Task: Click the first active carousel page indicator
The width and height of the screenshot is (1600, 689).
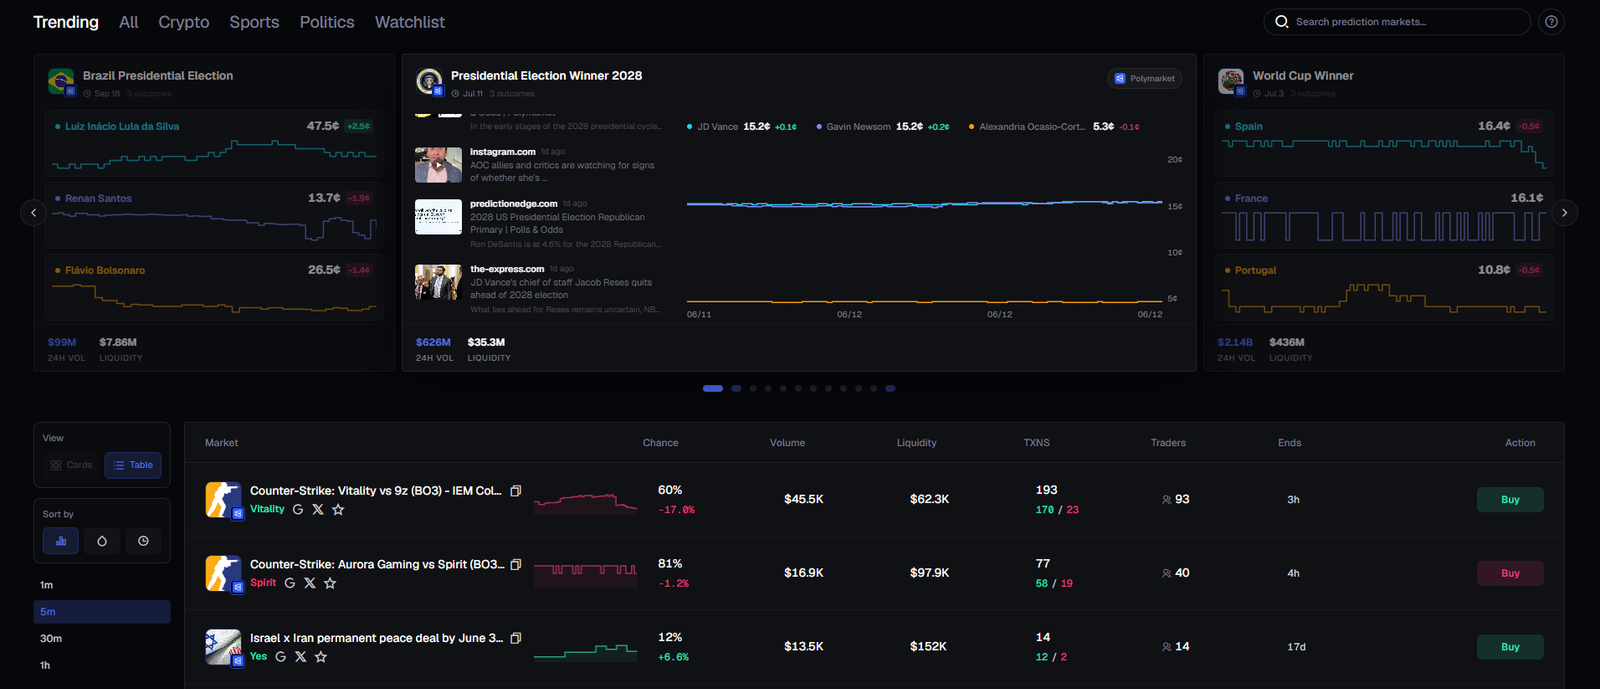Action: tap(713, 388)
